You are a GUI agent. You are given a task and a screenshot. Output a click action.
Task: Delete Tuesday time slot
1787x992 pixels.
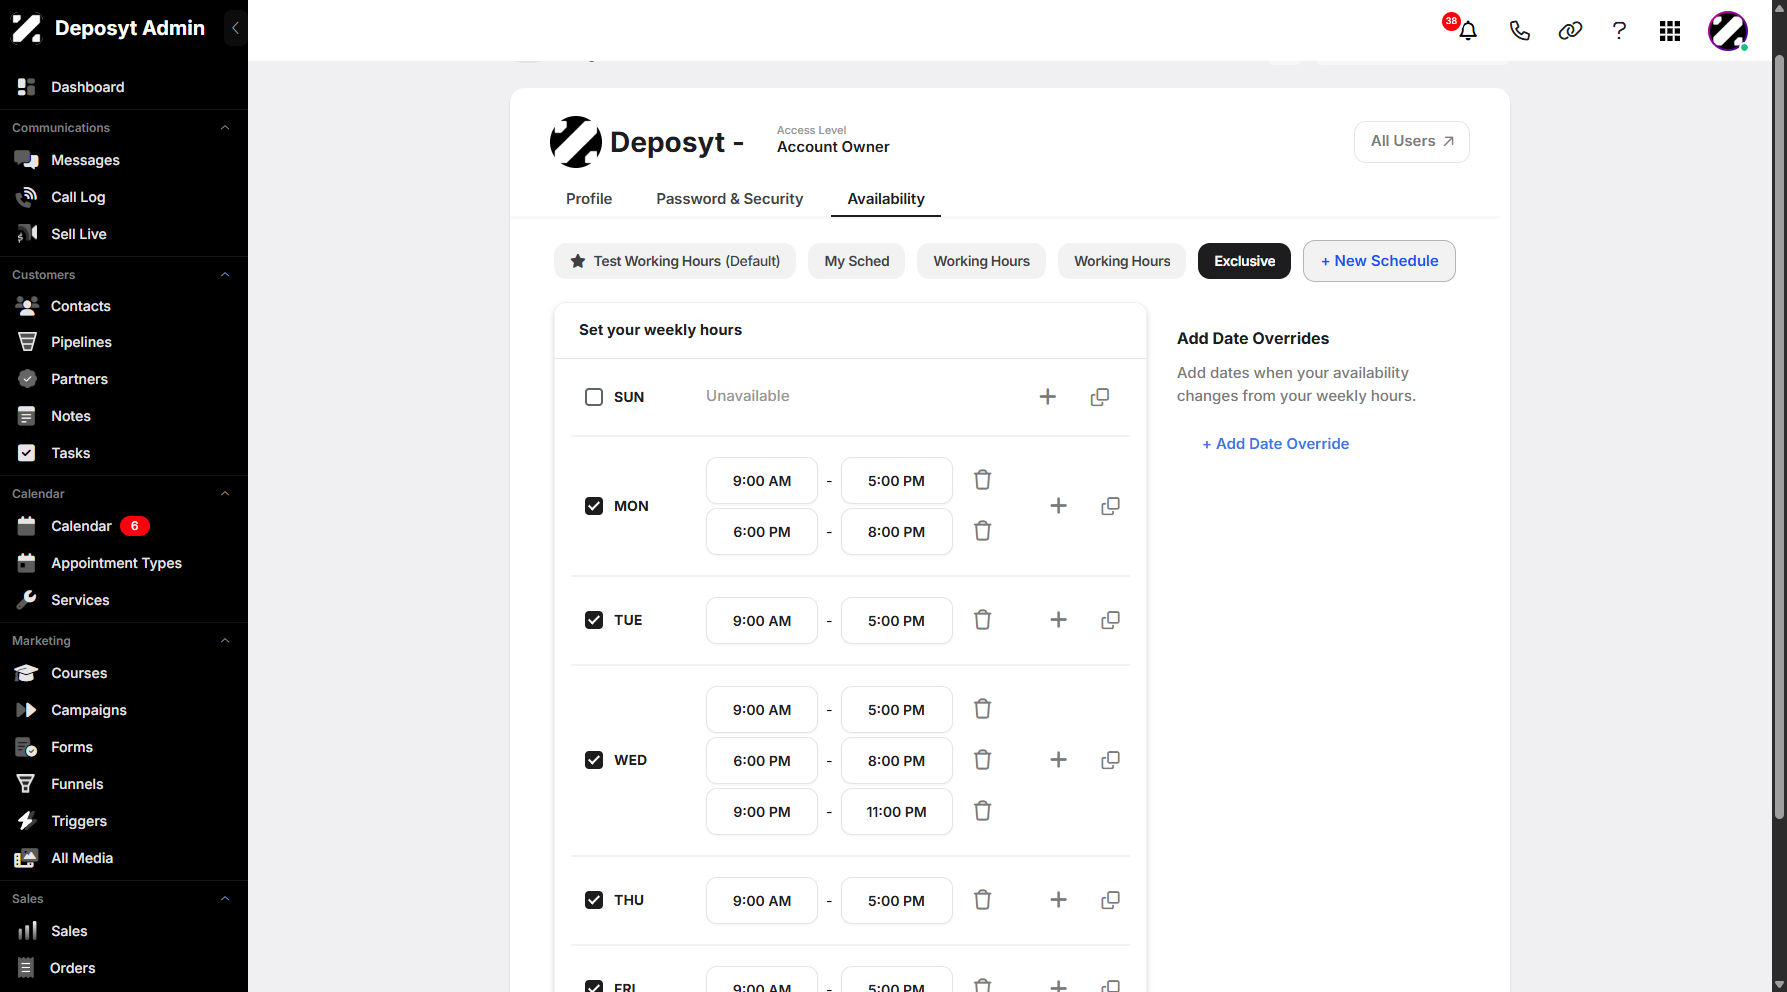click(983, 620)
